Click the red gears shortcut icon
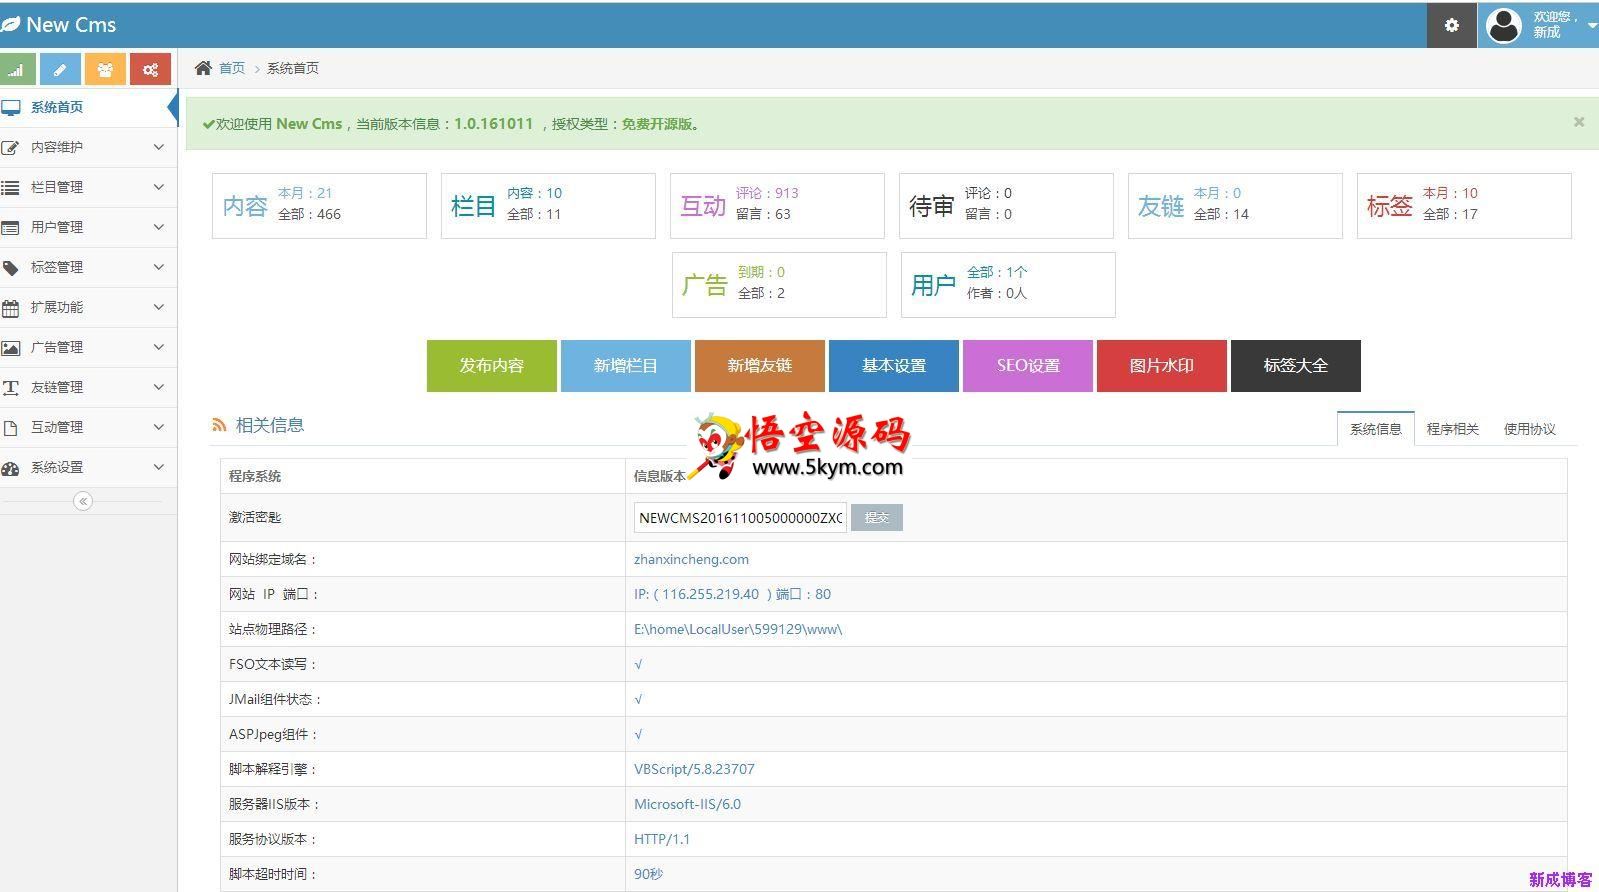The height and width of the screenshot is (892, 1599). pos(150,69)
